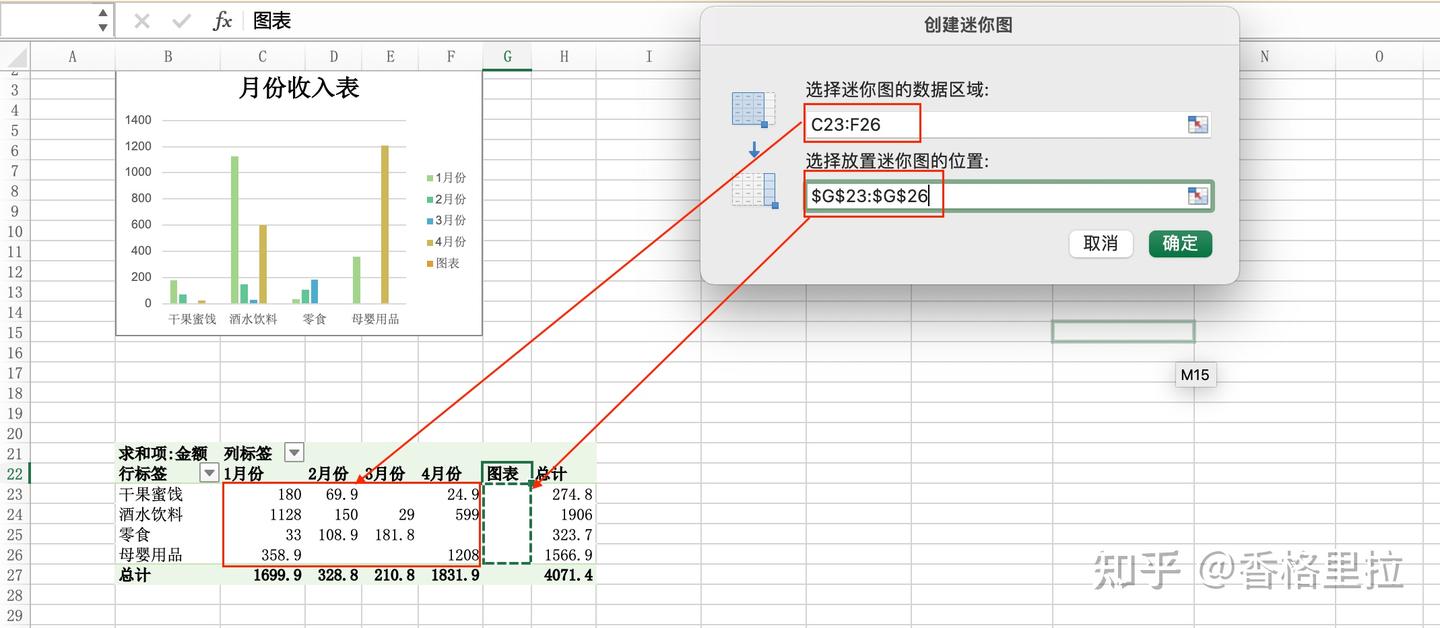The image size is (1440, 628).
Task: Click cell with value 358.9
Action: coord(262,554)
